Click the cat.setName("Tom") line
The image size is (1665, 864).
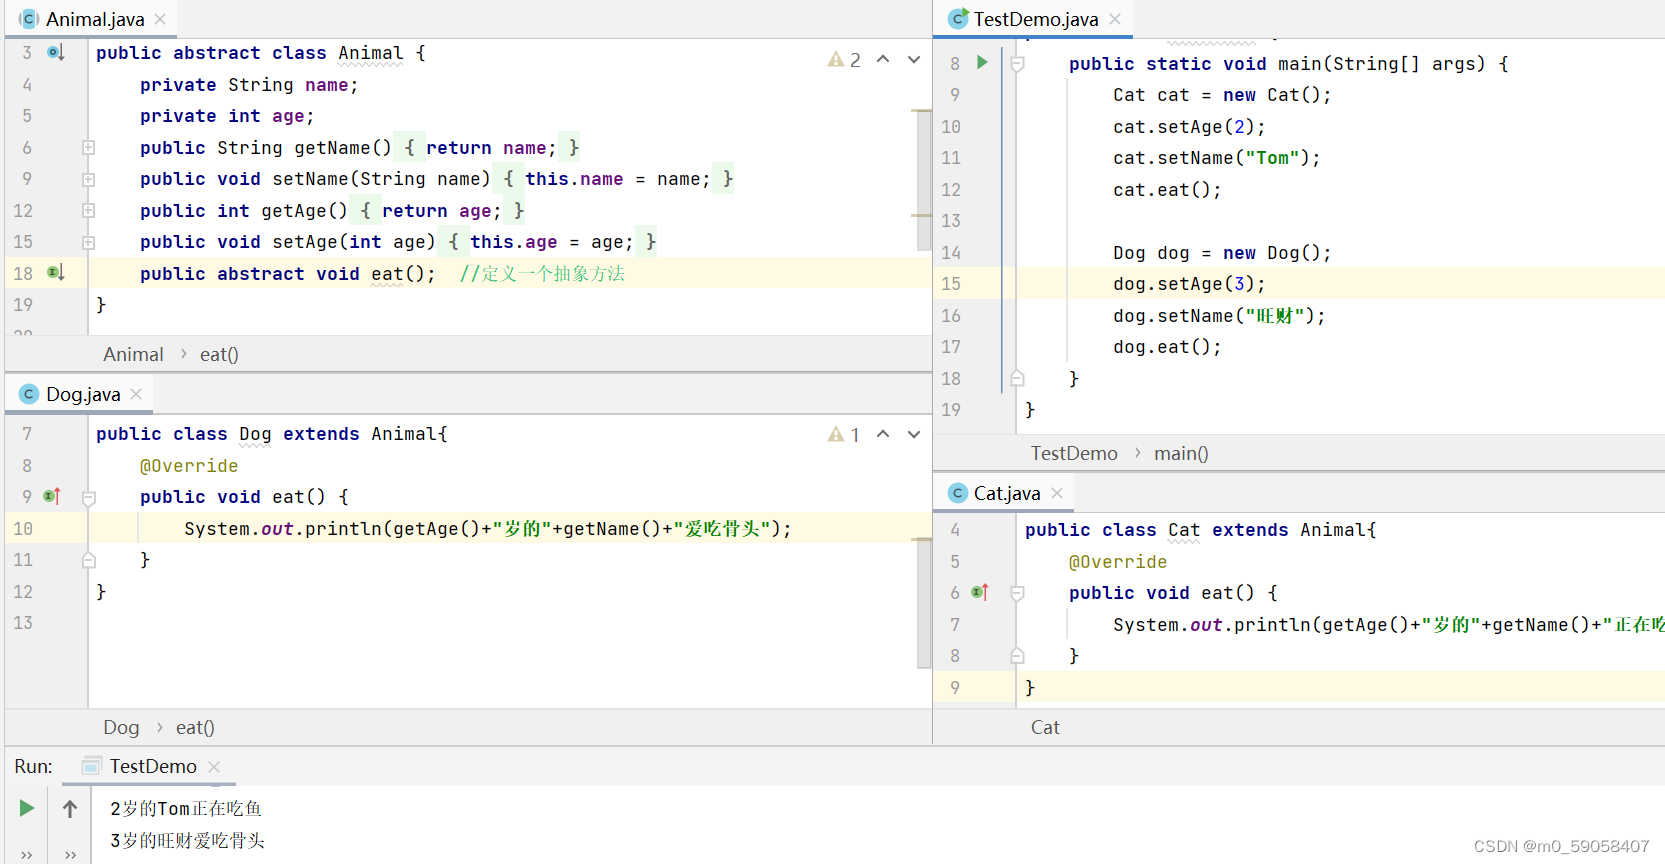click(x=1217, y=158)
